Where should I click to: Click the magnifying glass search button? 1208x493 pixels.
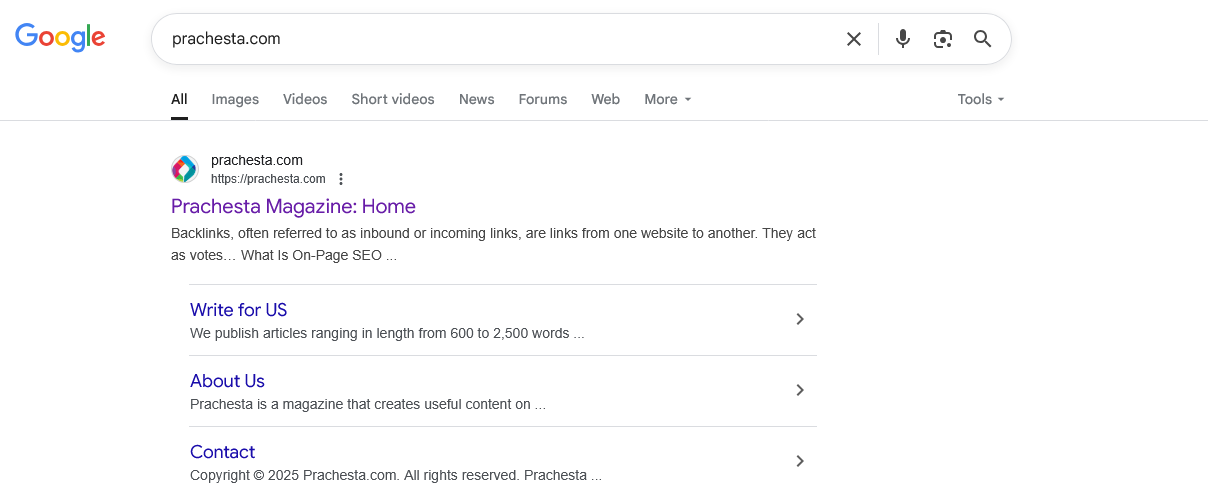[x=983, y=39]
